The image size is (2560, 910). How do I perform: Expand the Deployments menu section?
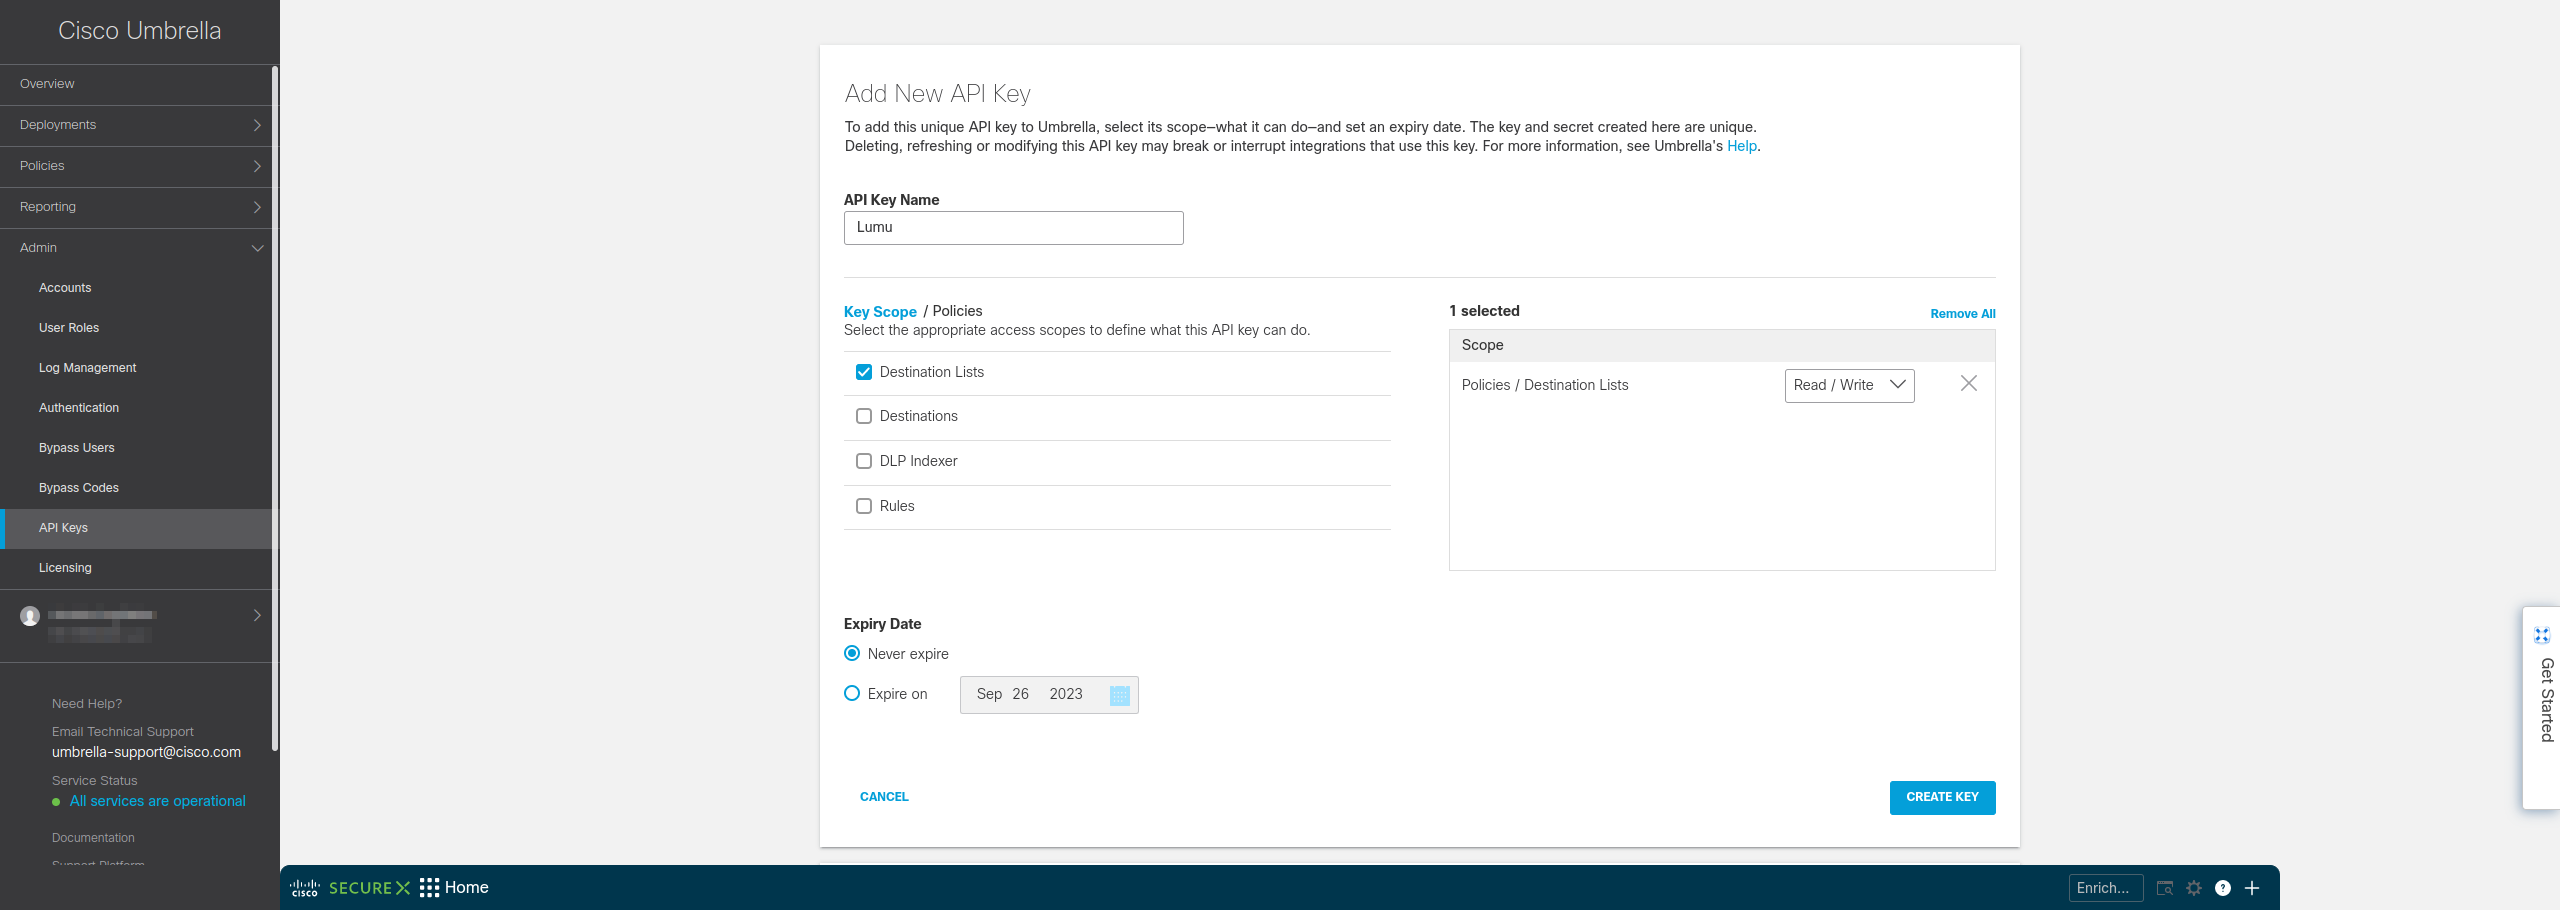pos(138,125)
